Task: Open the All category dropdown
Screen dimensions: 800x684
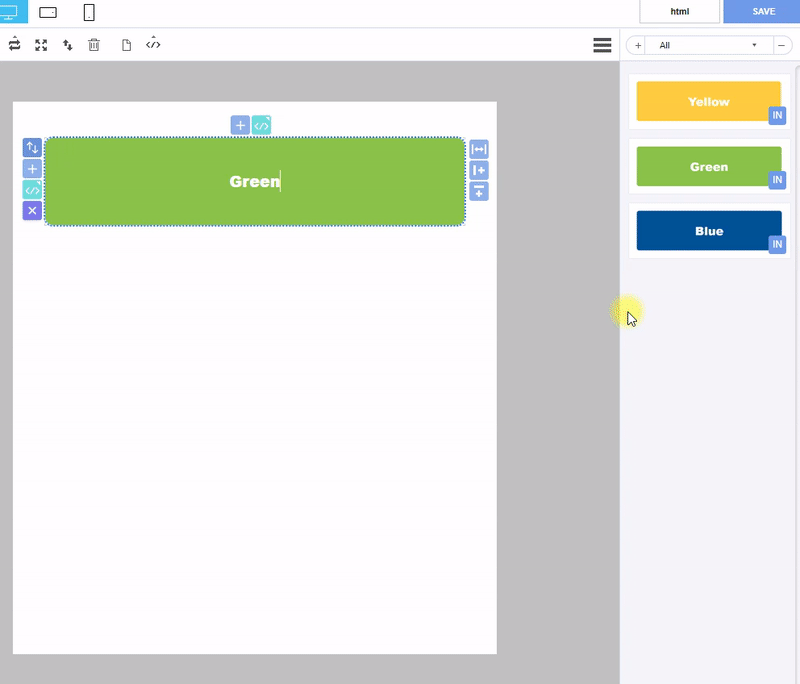Action: pos(708,45)
